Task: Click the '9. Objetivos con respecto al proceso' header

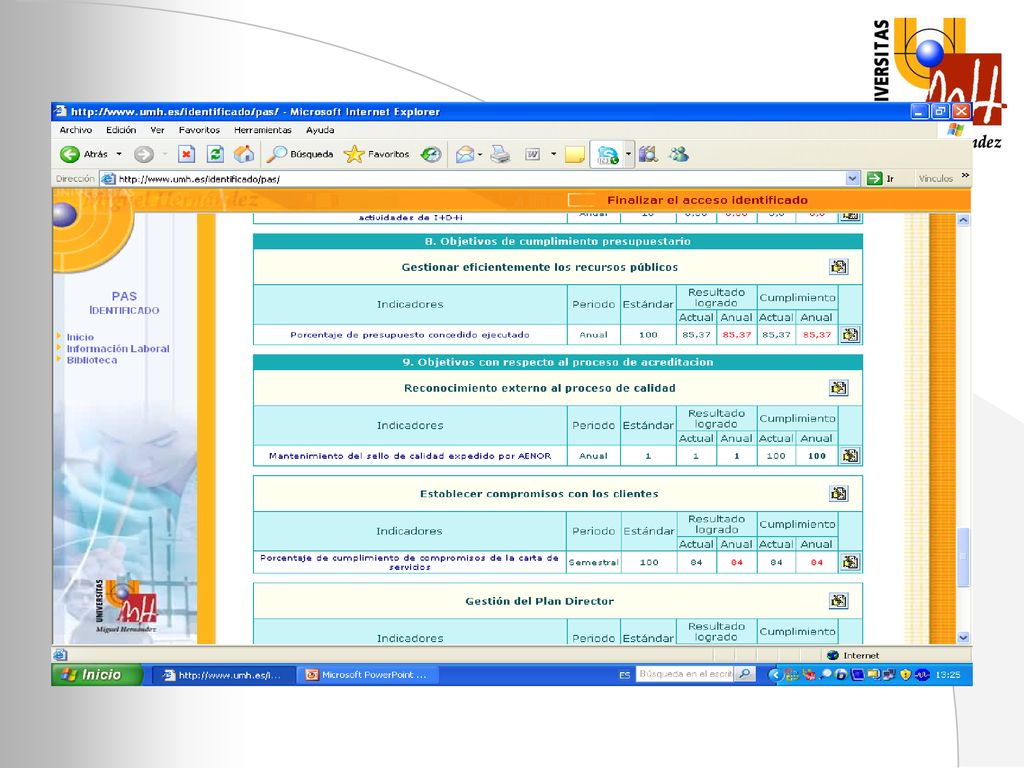Action: pyautogui.click(x=558, y=362)
